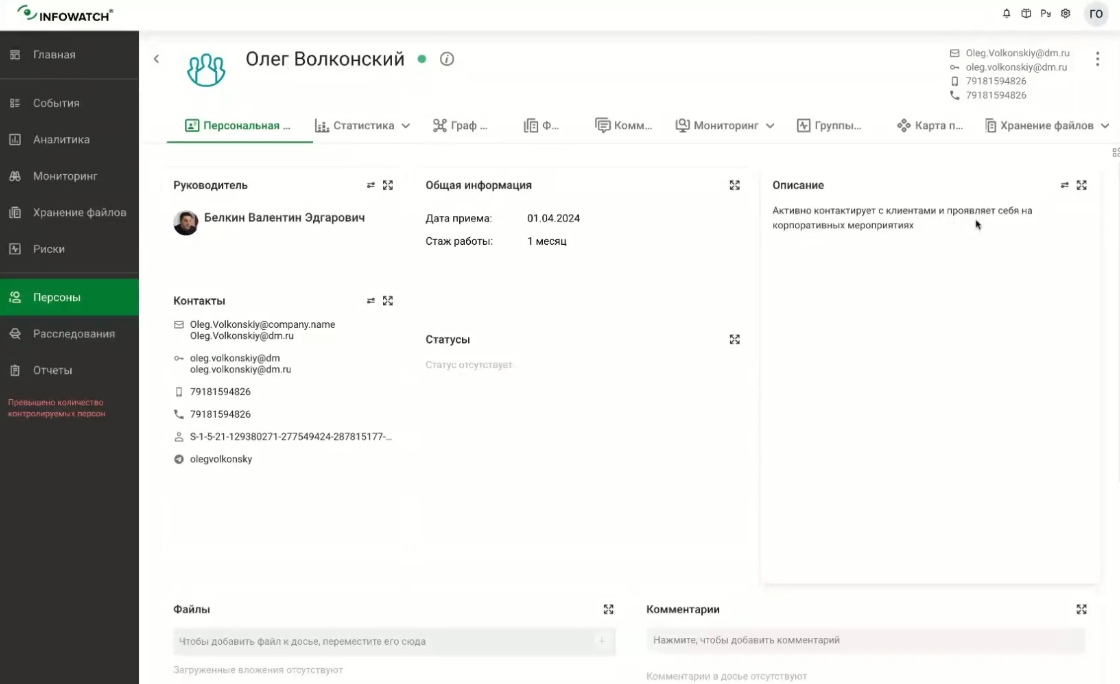1120x684 pixels.
Task: Click the green online status dot
Action: pyautogui.click(x=422, y=59)
